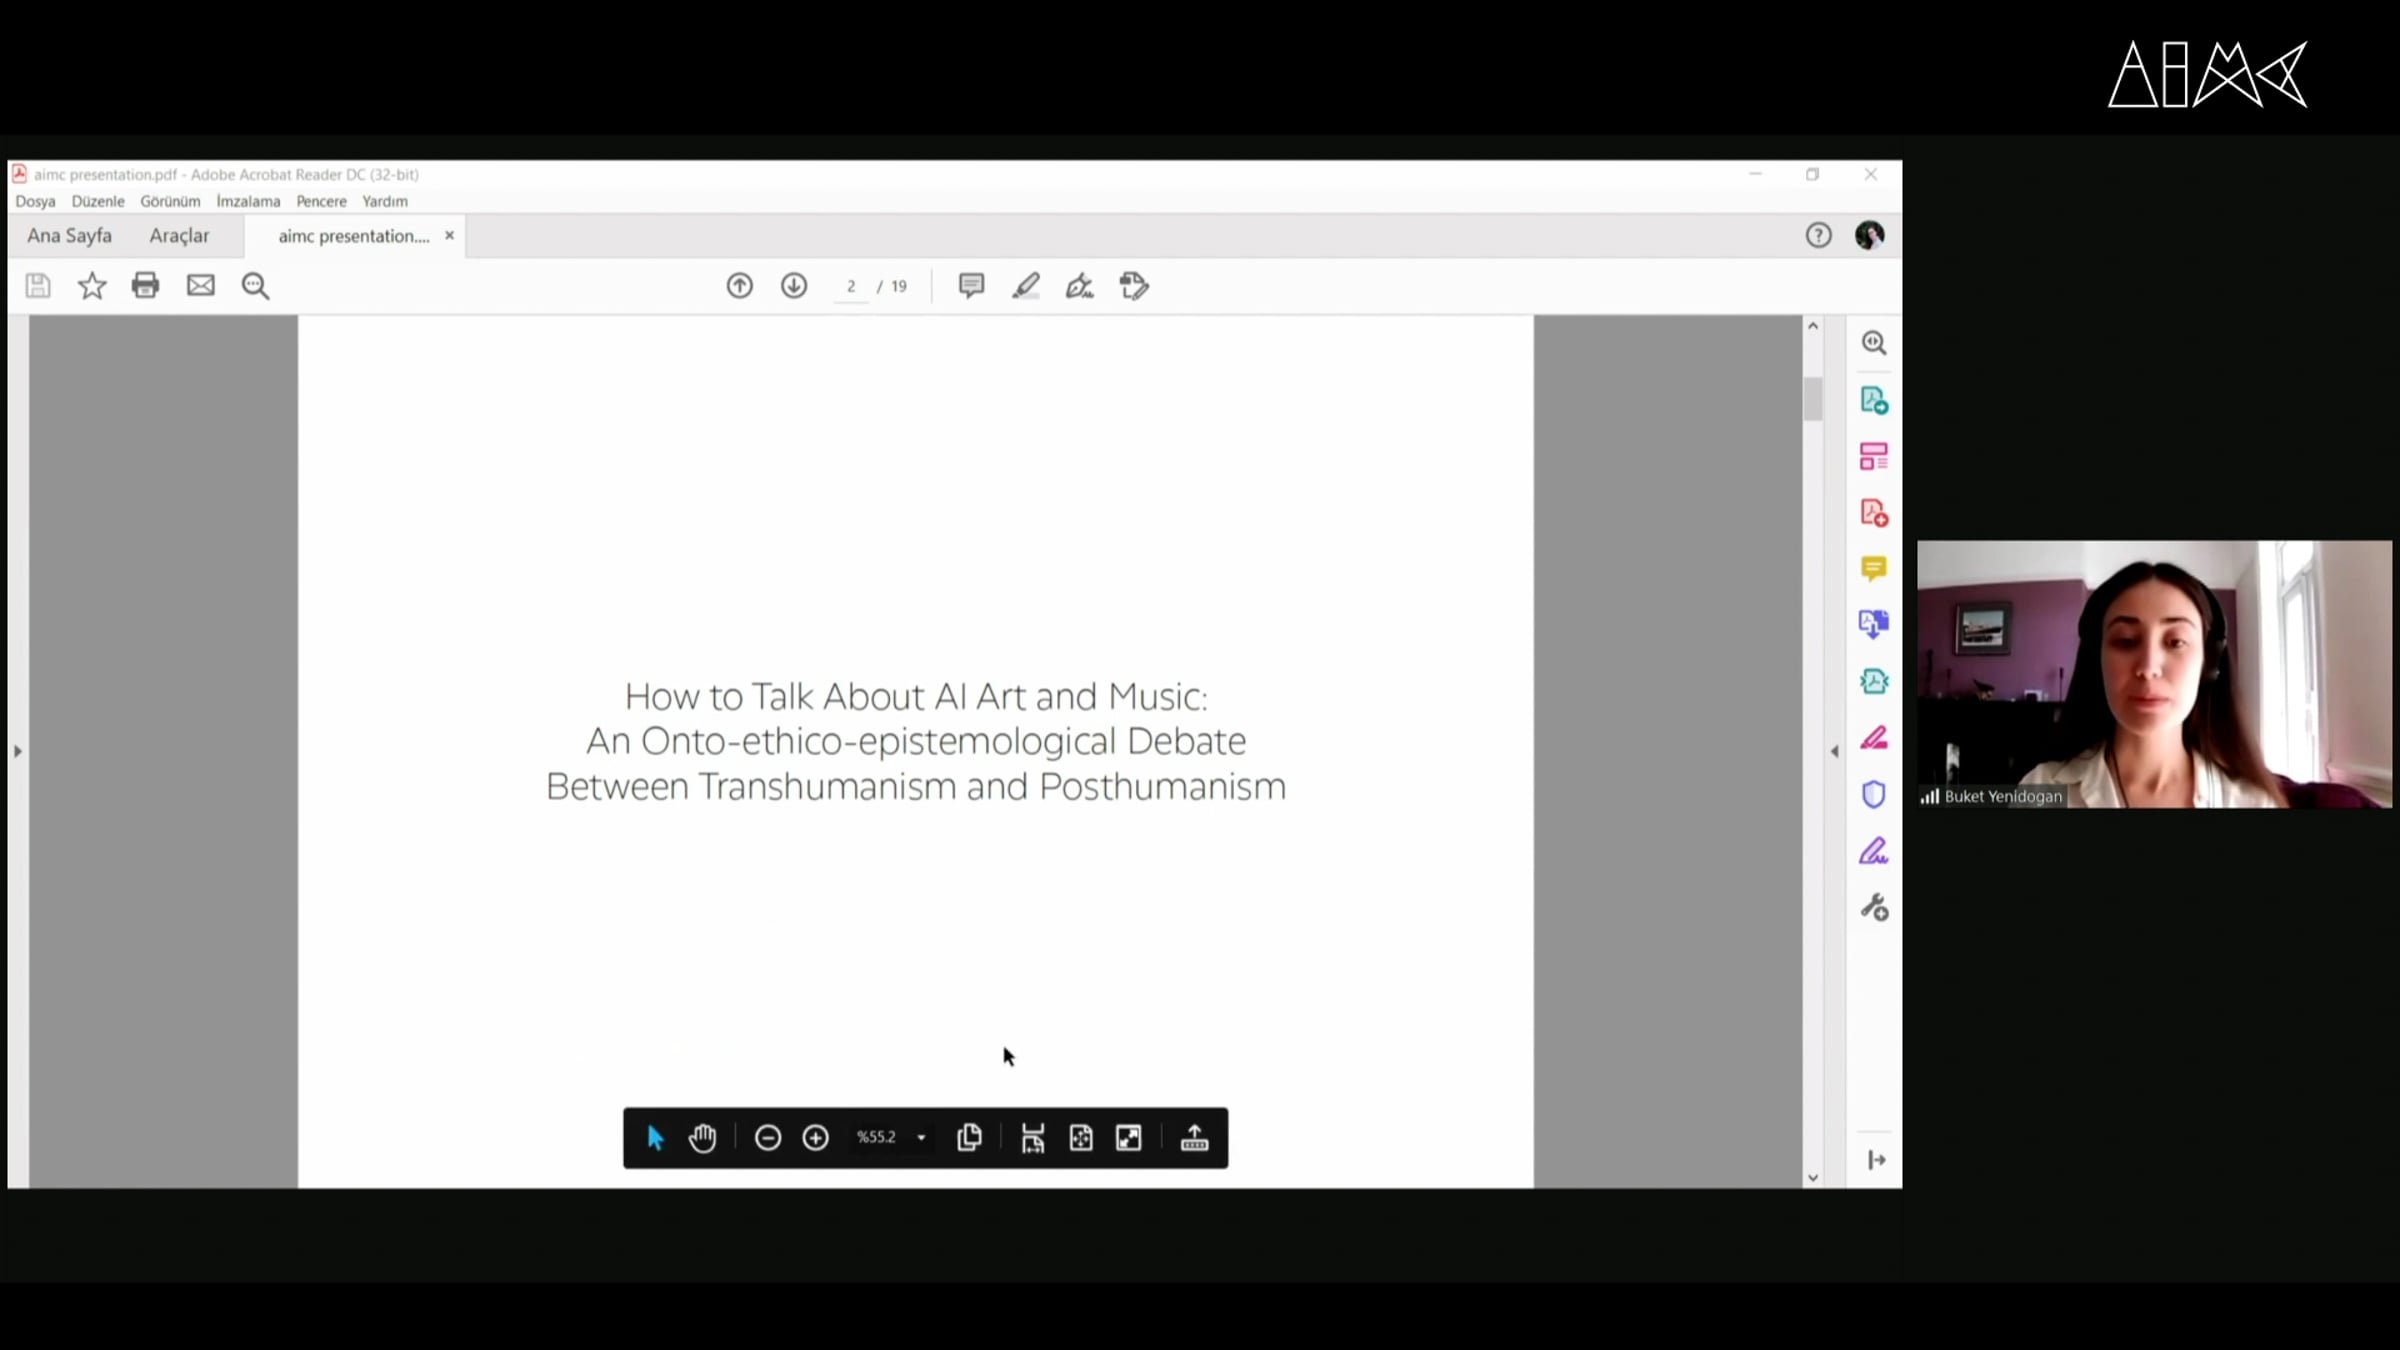Select the Highlight text pen tool
The height and width of the screenshot is (1350, 2400).
click(1025, 286)
